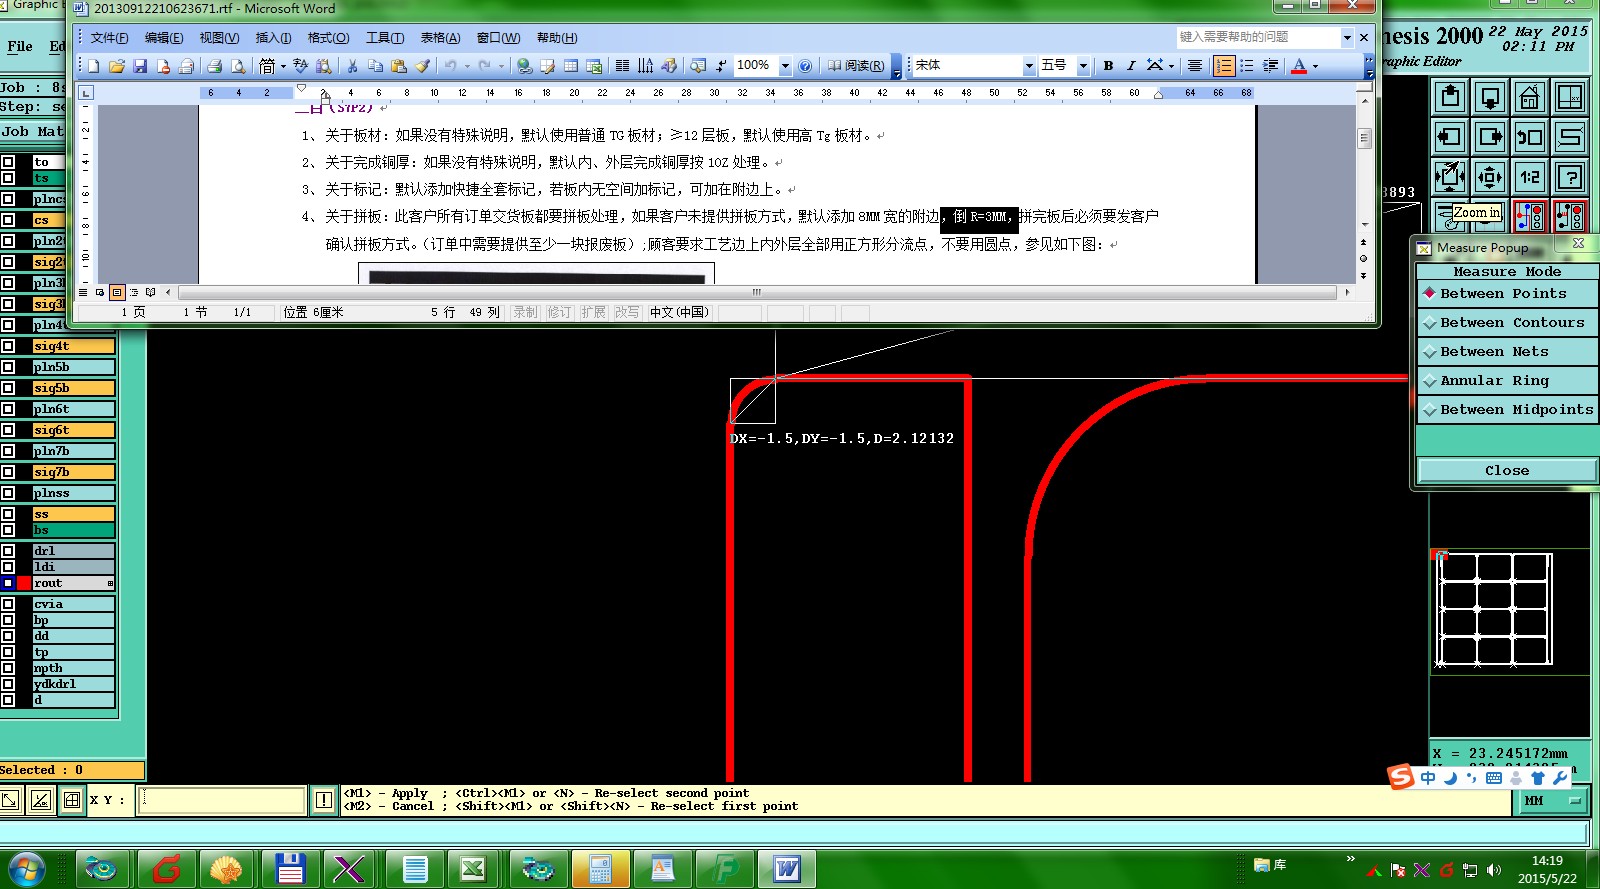
Task: Click the bulleted list icon in Word
Action: coord(1247,66)
